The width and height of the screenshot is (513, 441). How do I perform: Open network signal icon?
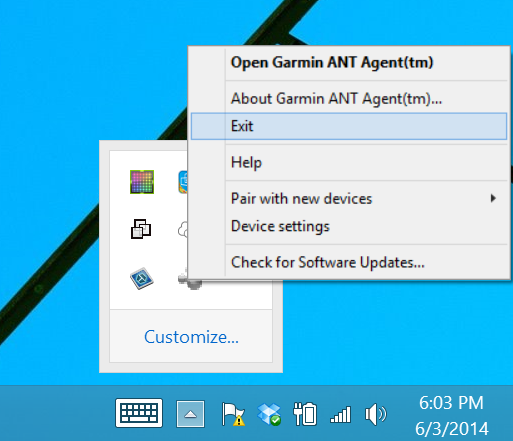click(x=340, y=415)
